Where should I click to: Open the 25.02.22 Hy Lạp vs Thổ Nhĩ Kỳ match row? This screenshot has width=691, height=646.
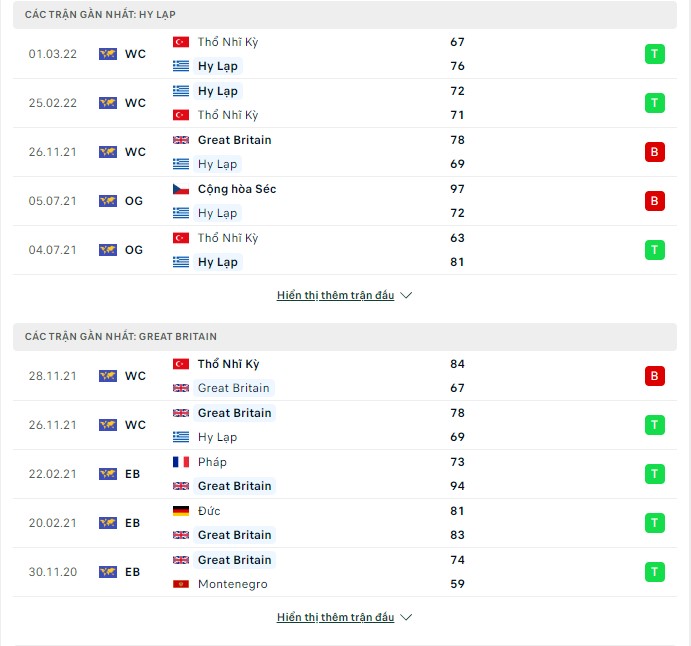pyautogui.click(x=345, y=103)
